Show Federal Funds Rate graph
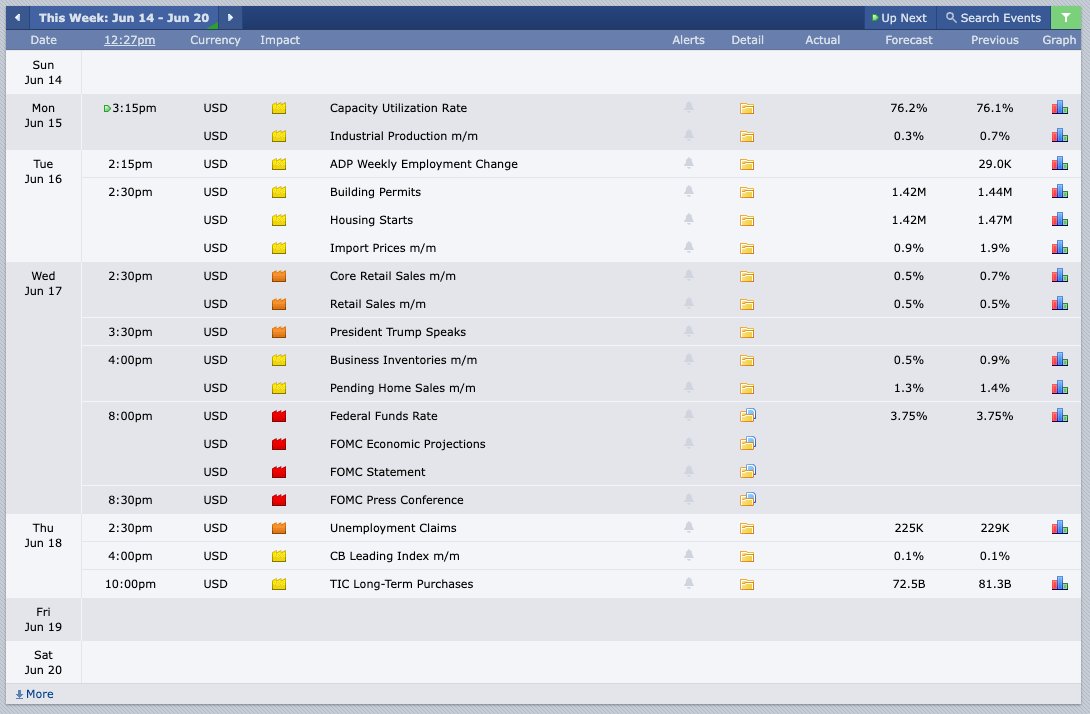The width and height of the screenshot is (1090, 714). (x=1059, y=416)
